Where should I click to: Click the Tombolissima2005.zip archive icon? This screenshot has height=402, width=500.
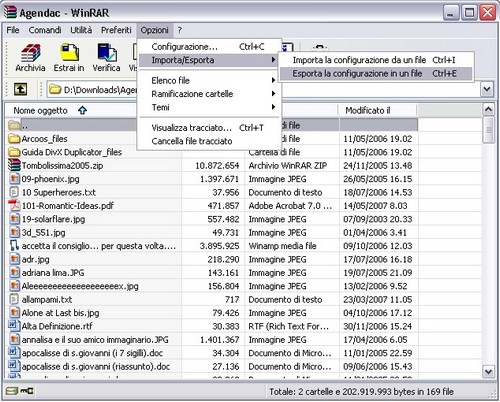click(14, 165)
